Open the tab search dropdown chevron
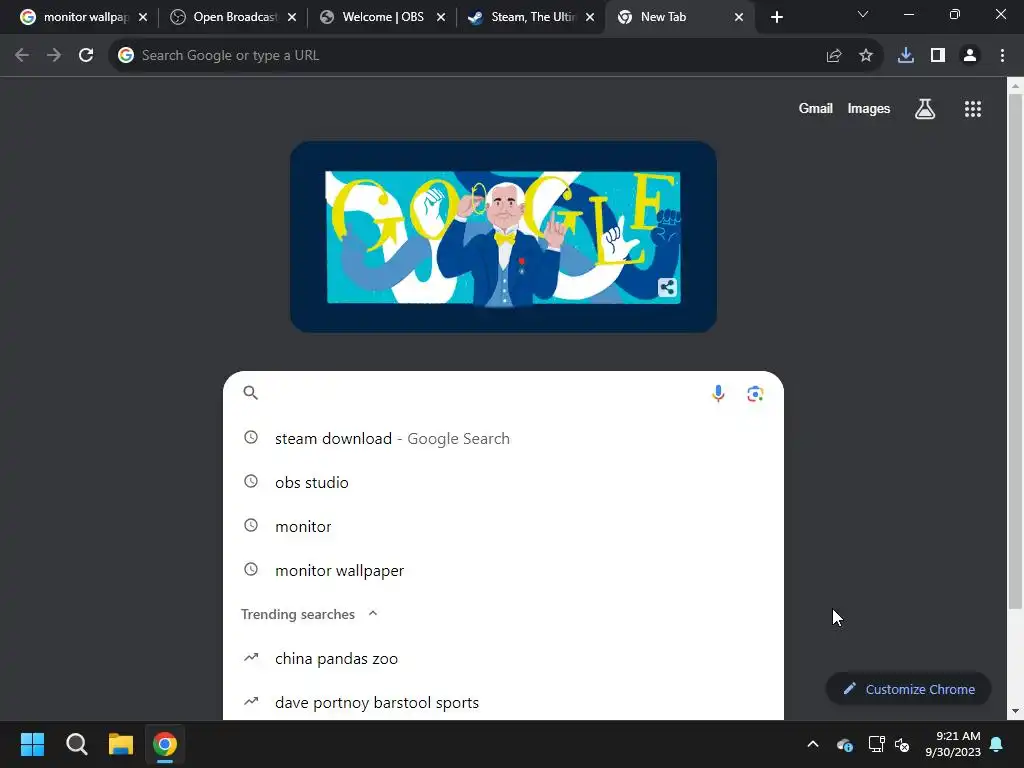Screen dimensions: 1024x768 pos(863,14)
